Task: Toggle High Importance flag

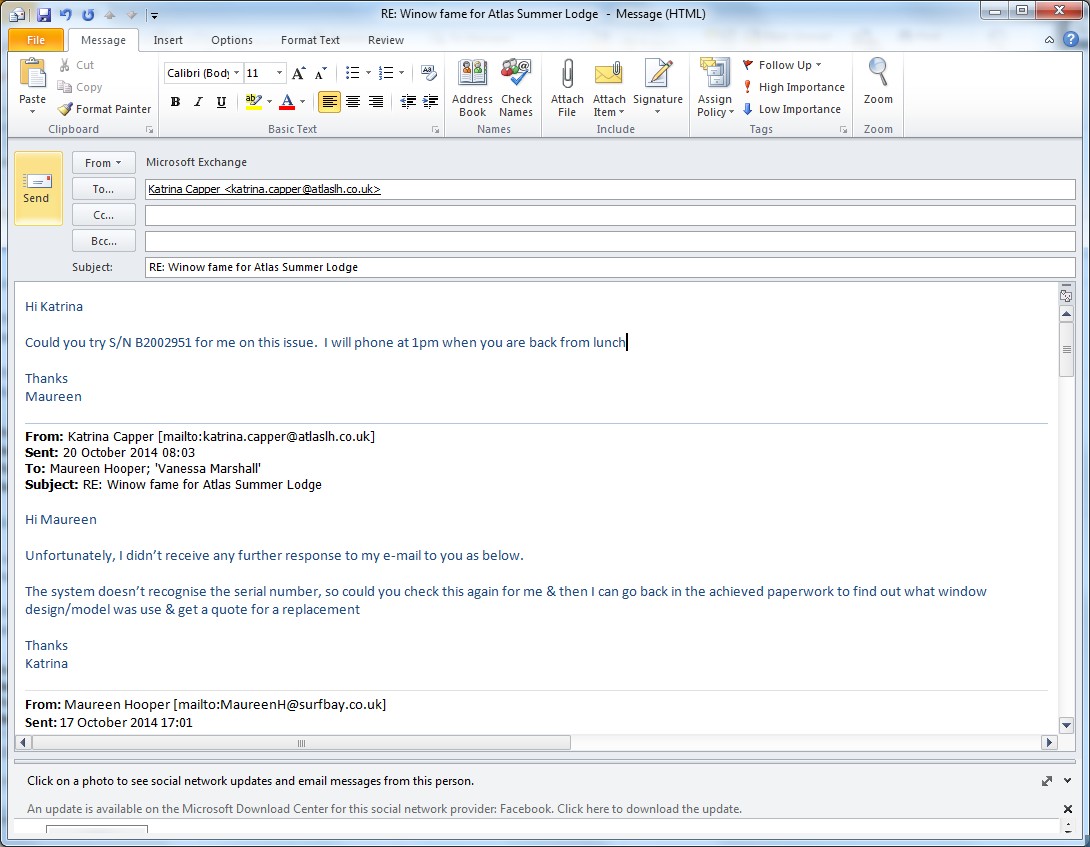Action: tap(794, 87)
